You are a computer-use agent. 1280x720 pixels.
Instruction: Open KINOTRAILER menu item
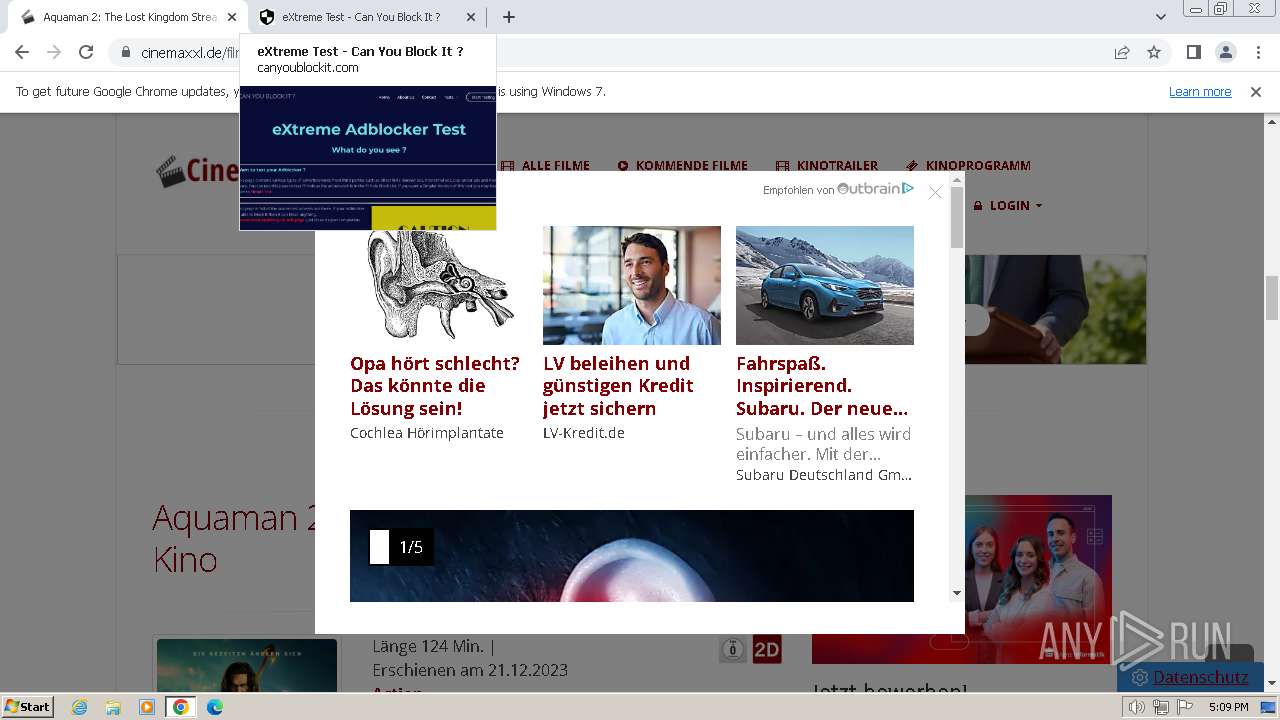828,166
